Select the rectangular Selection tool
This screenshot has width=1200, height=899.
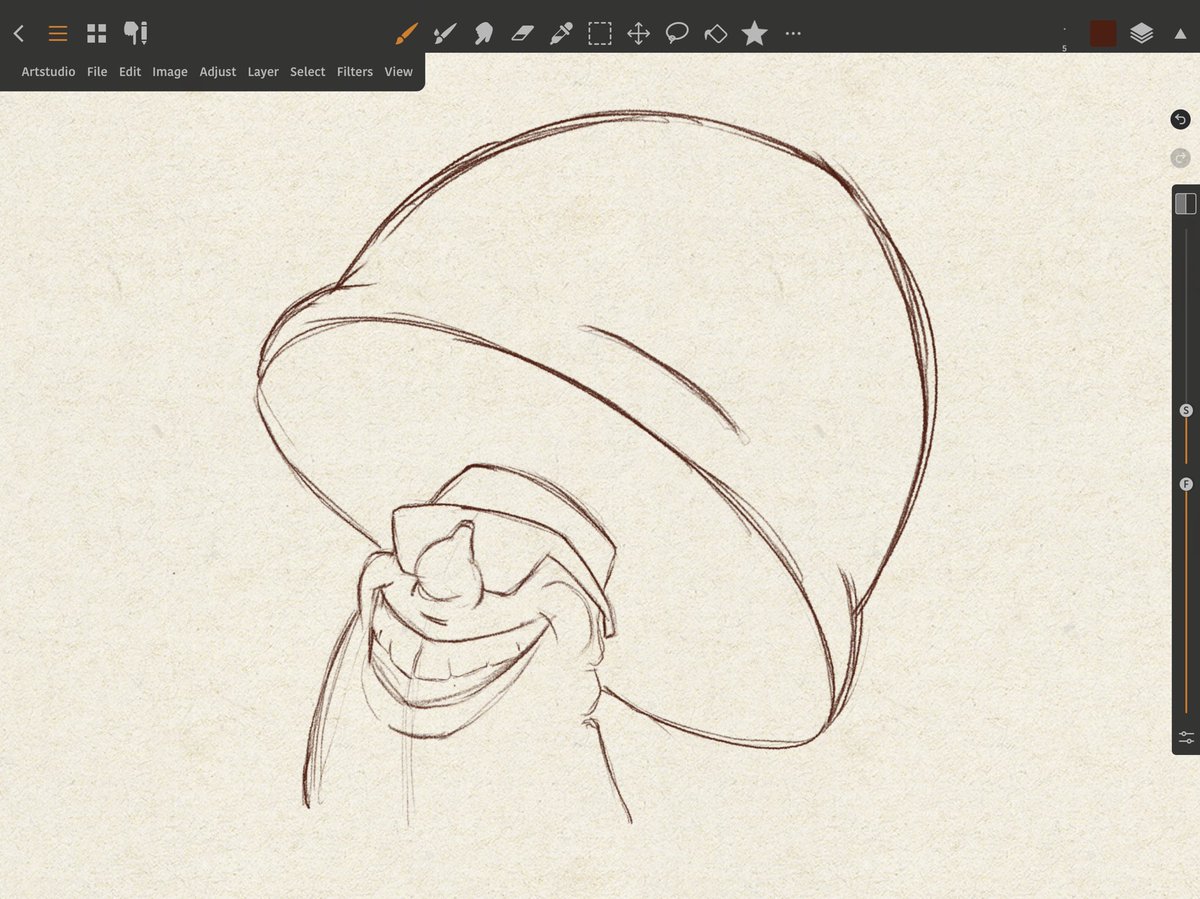(x=600, y=34)
